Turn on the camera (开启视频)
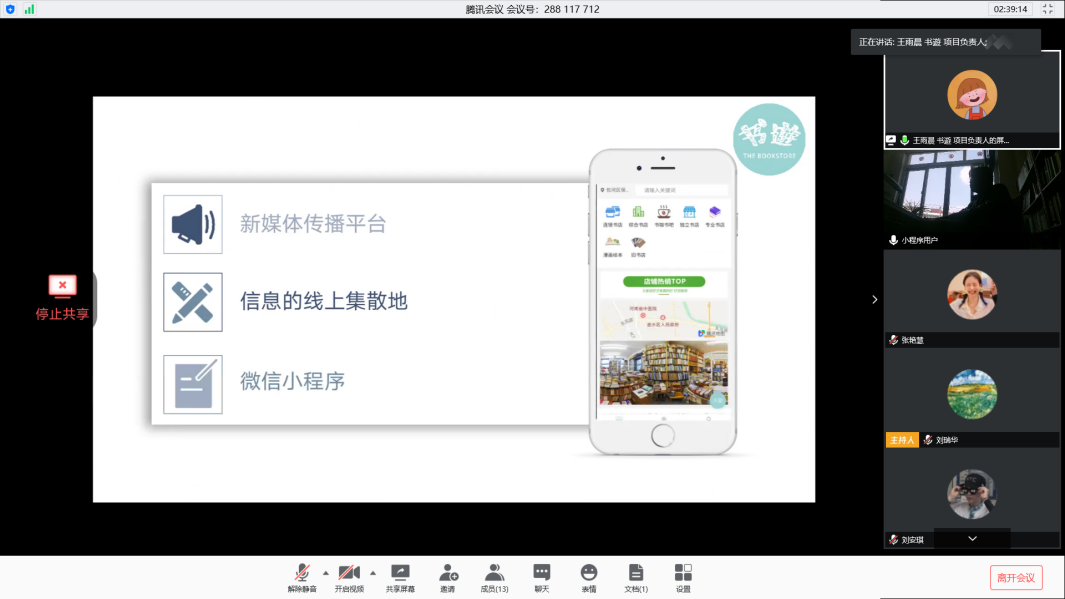The height and width of the screenshot is (599, 1065). tap(348, 574)
